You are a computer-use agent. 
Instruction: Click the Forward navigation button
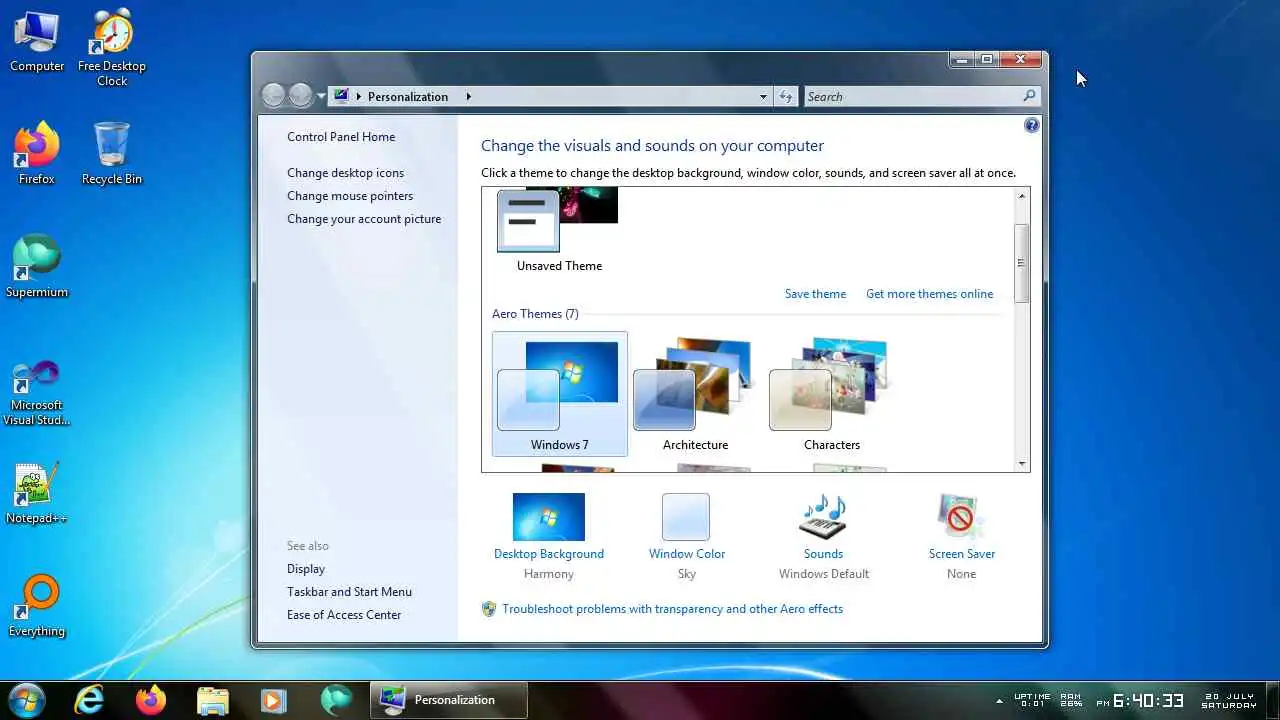[x=300, y=96]
